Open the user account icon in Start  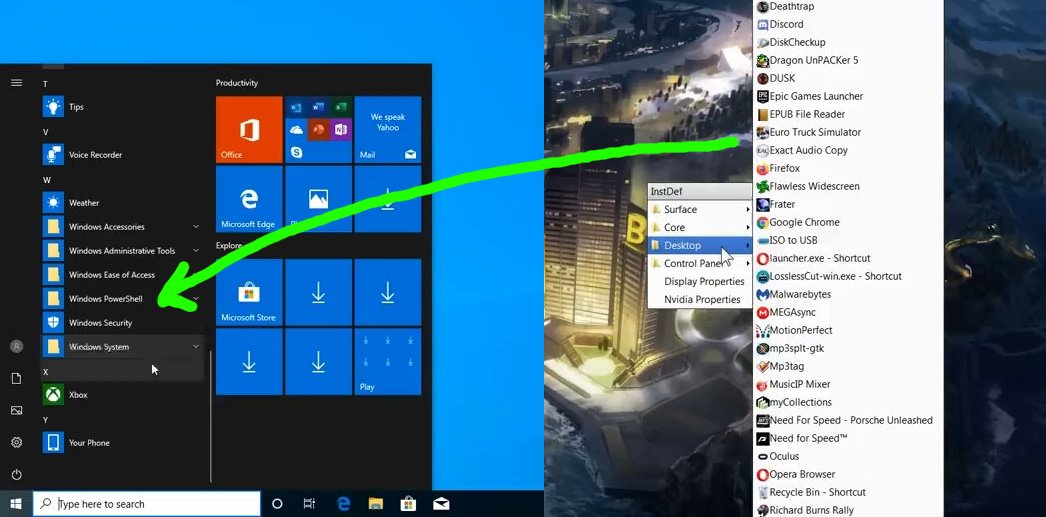click(x=17, y=346)
